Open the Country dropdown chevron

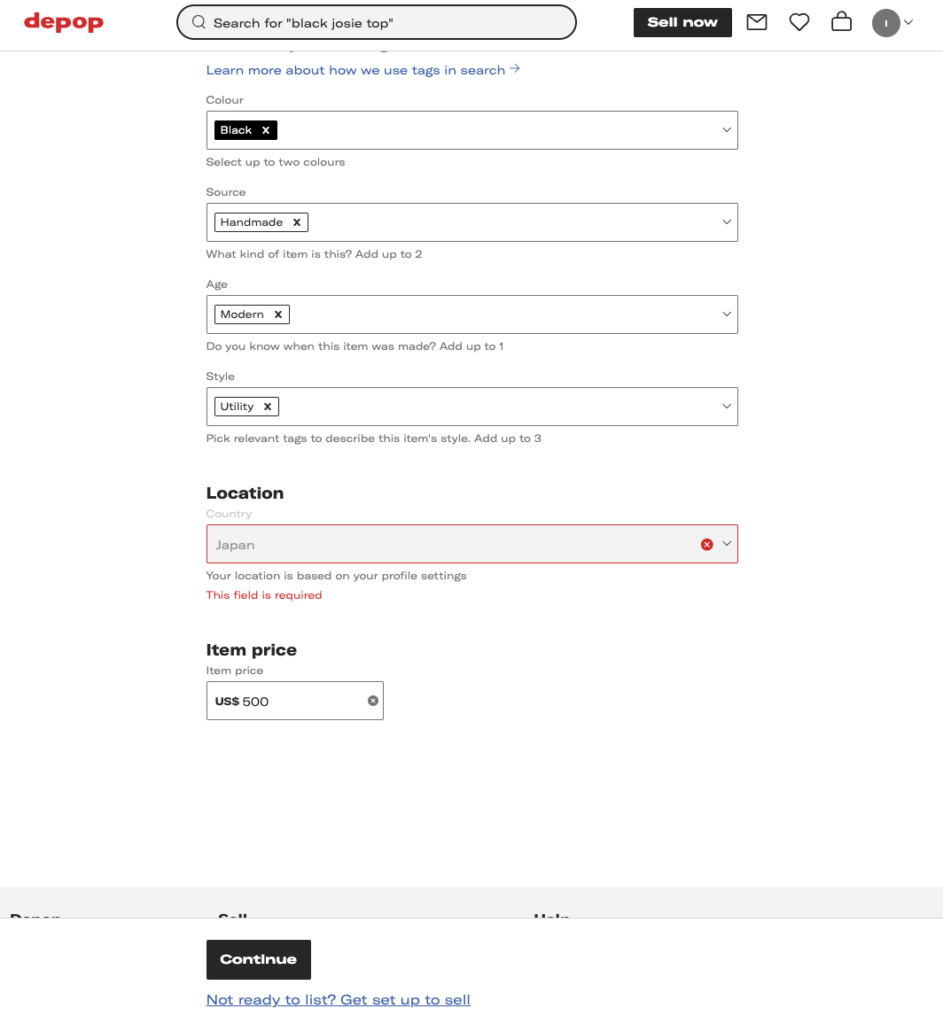[727, 544]
